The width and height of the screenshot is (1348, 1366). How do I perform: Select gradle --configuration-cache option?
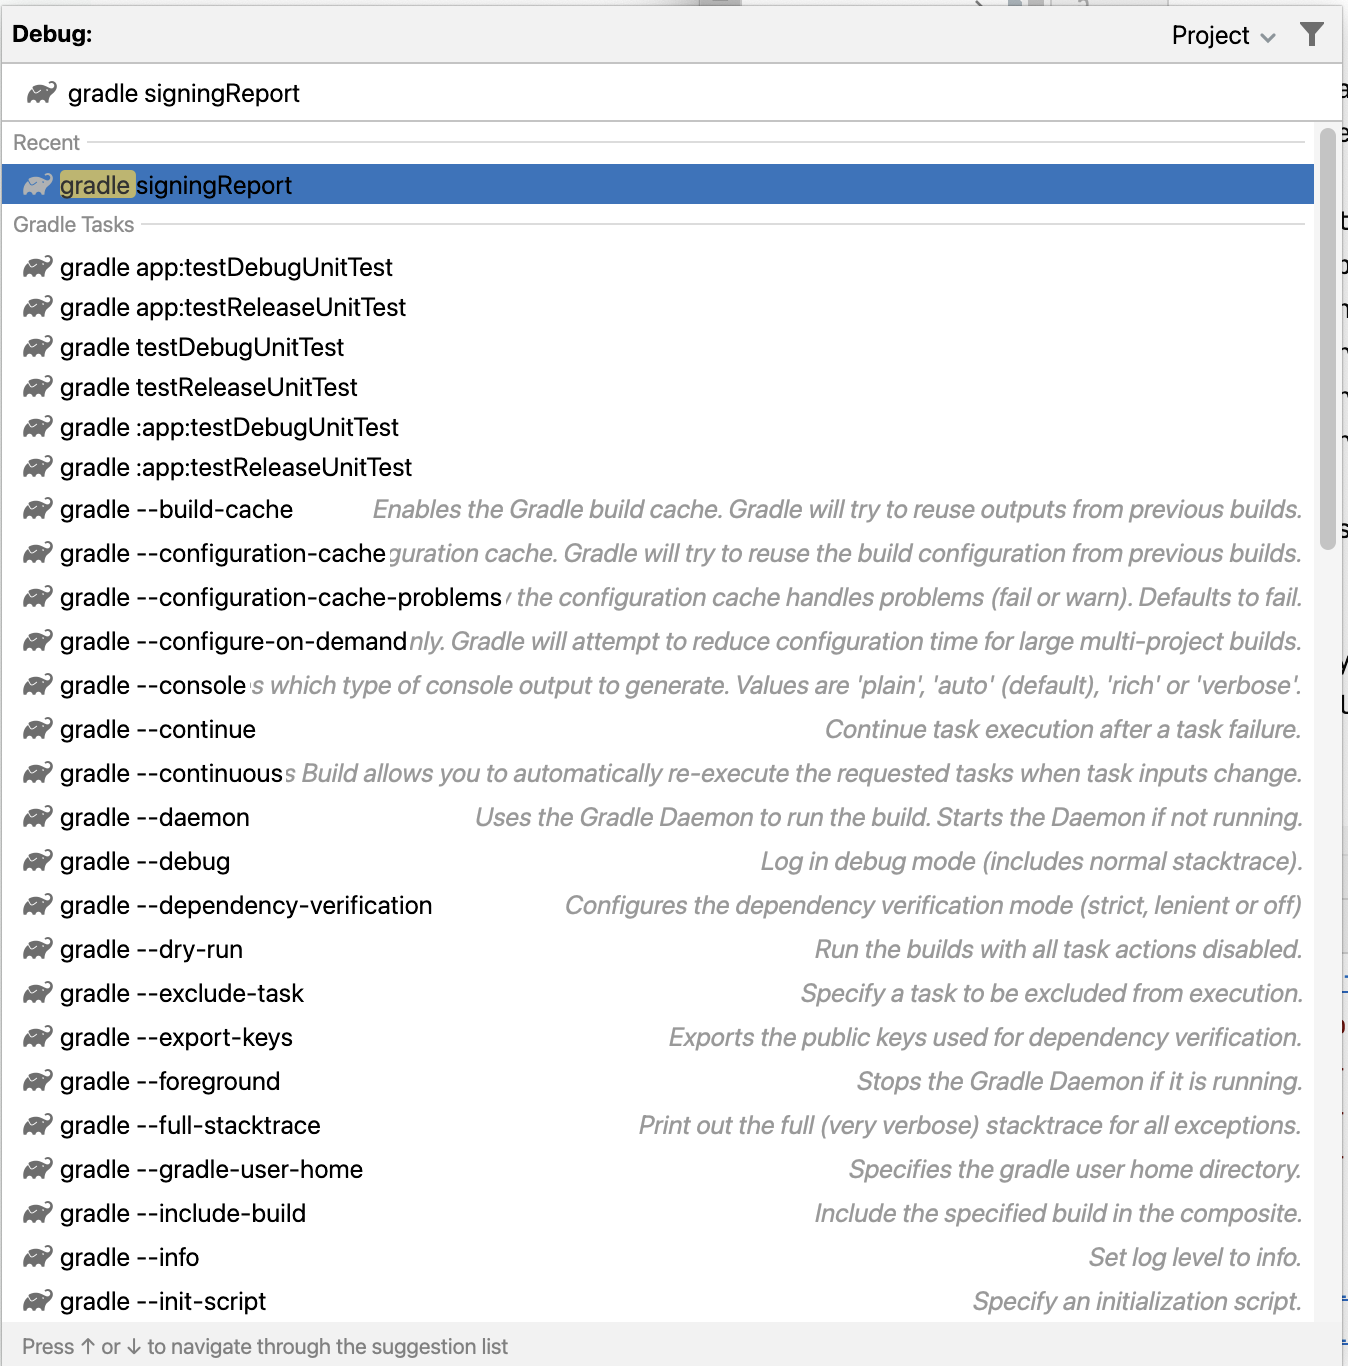pos(658,553)
